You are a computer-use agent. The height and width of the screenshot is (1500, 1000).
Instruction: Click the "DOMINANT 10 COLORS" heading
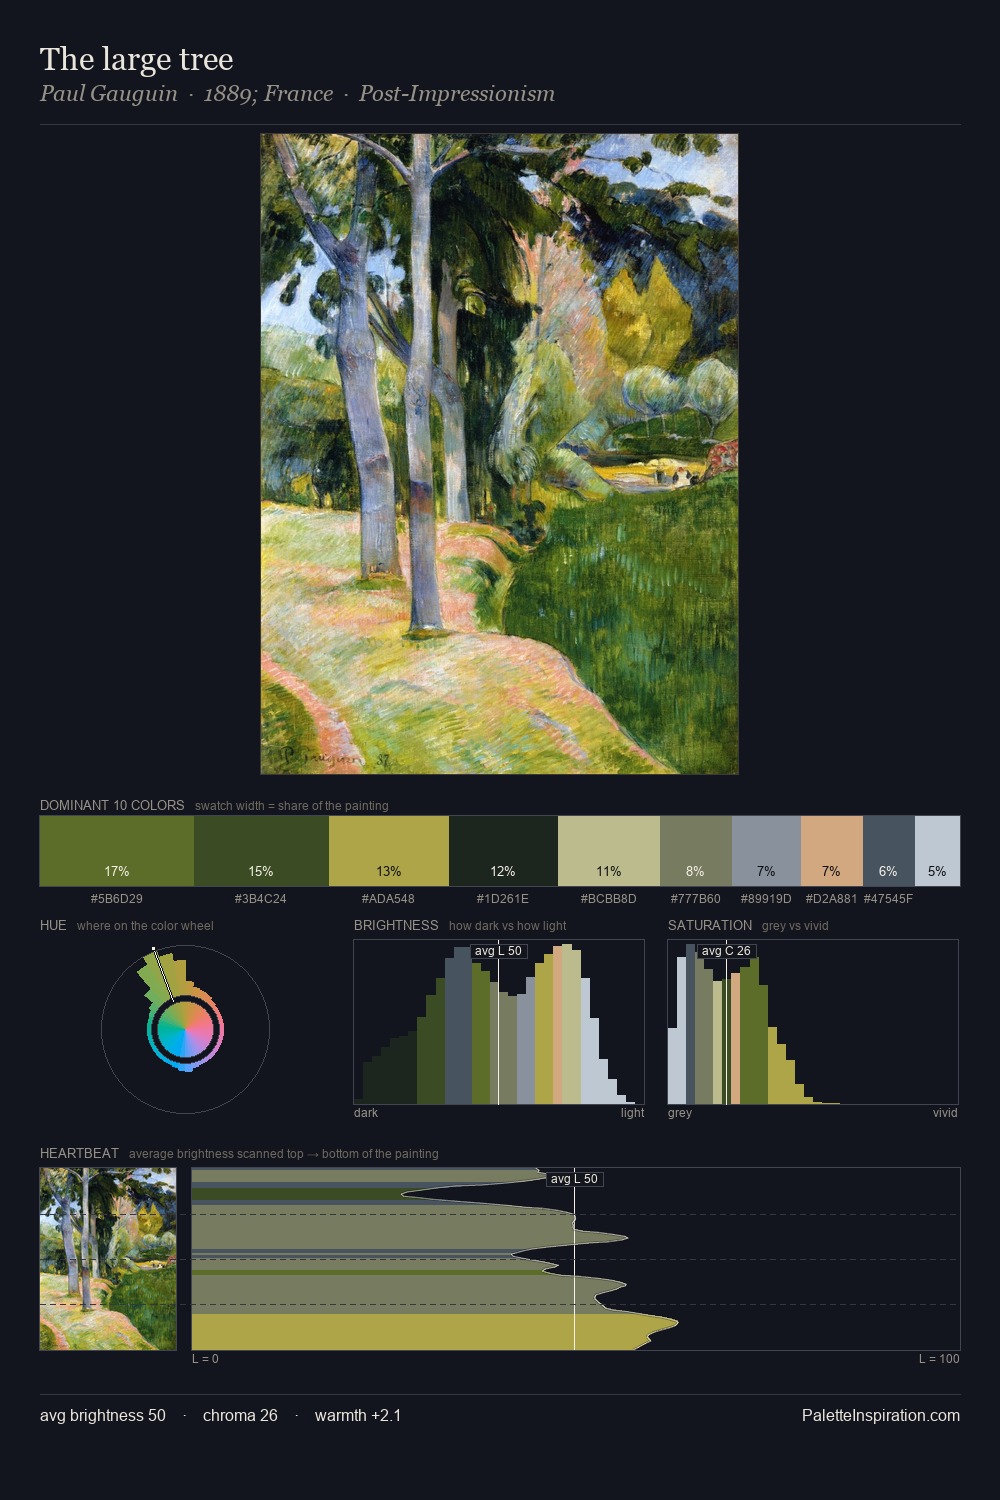(112, 805)
